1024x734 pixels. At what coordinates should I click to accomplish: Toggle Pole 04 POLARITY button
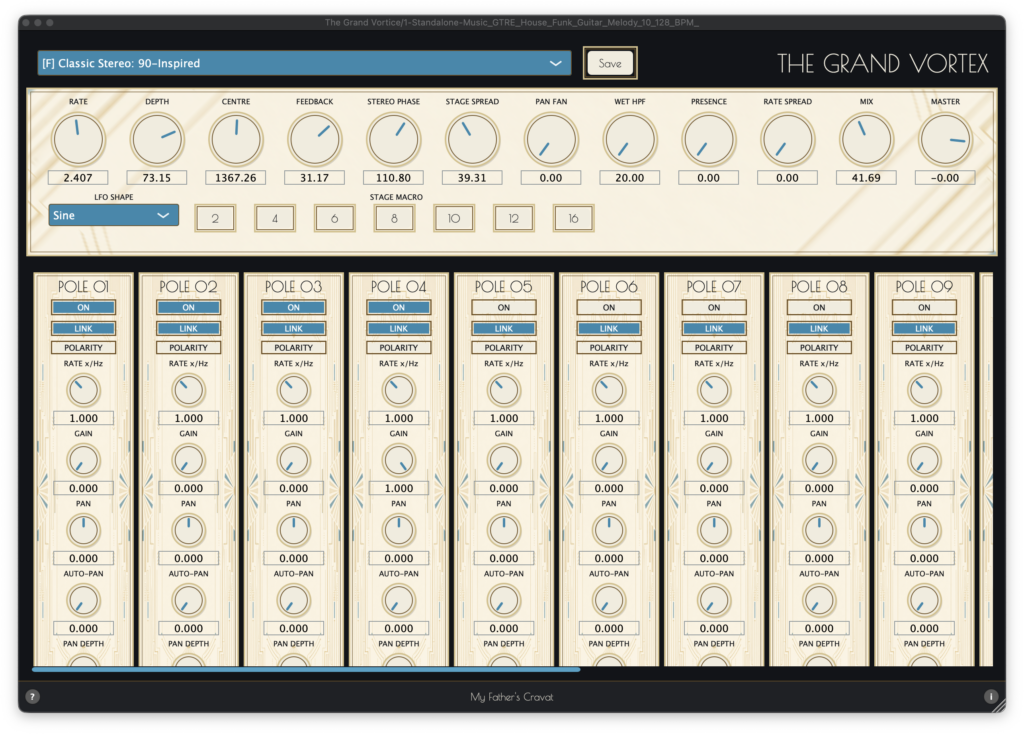(399, 347)
